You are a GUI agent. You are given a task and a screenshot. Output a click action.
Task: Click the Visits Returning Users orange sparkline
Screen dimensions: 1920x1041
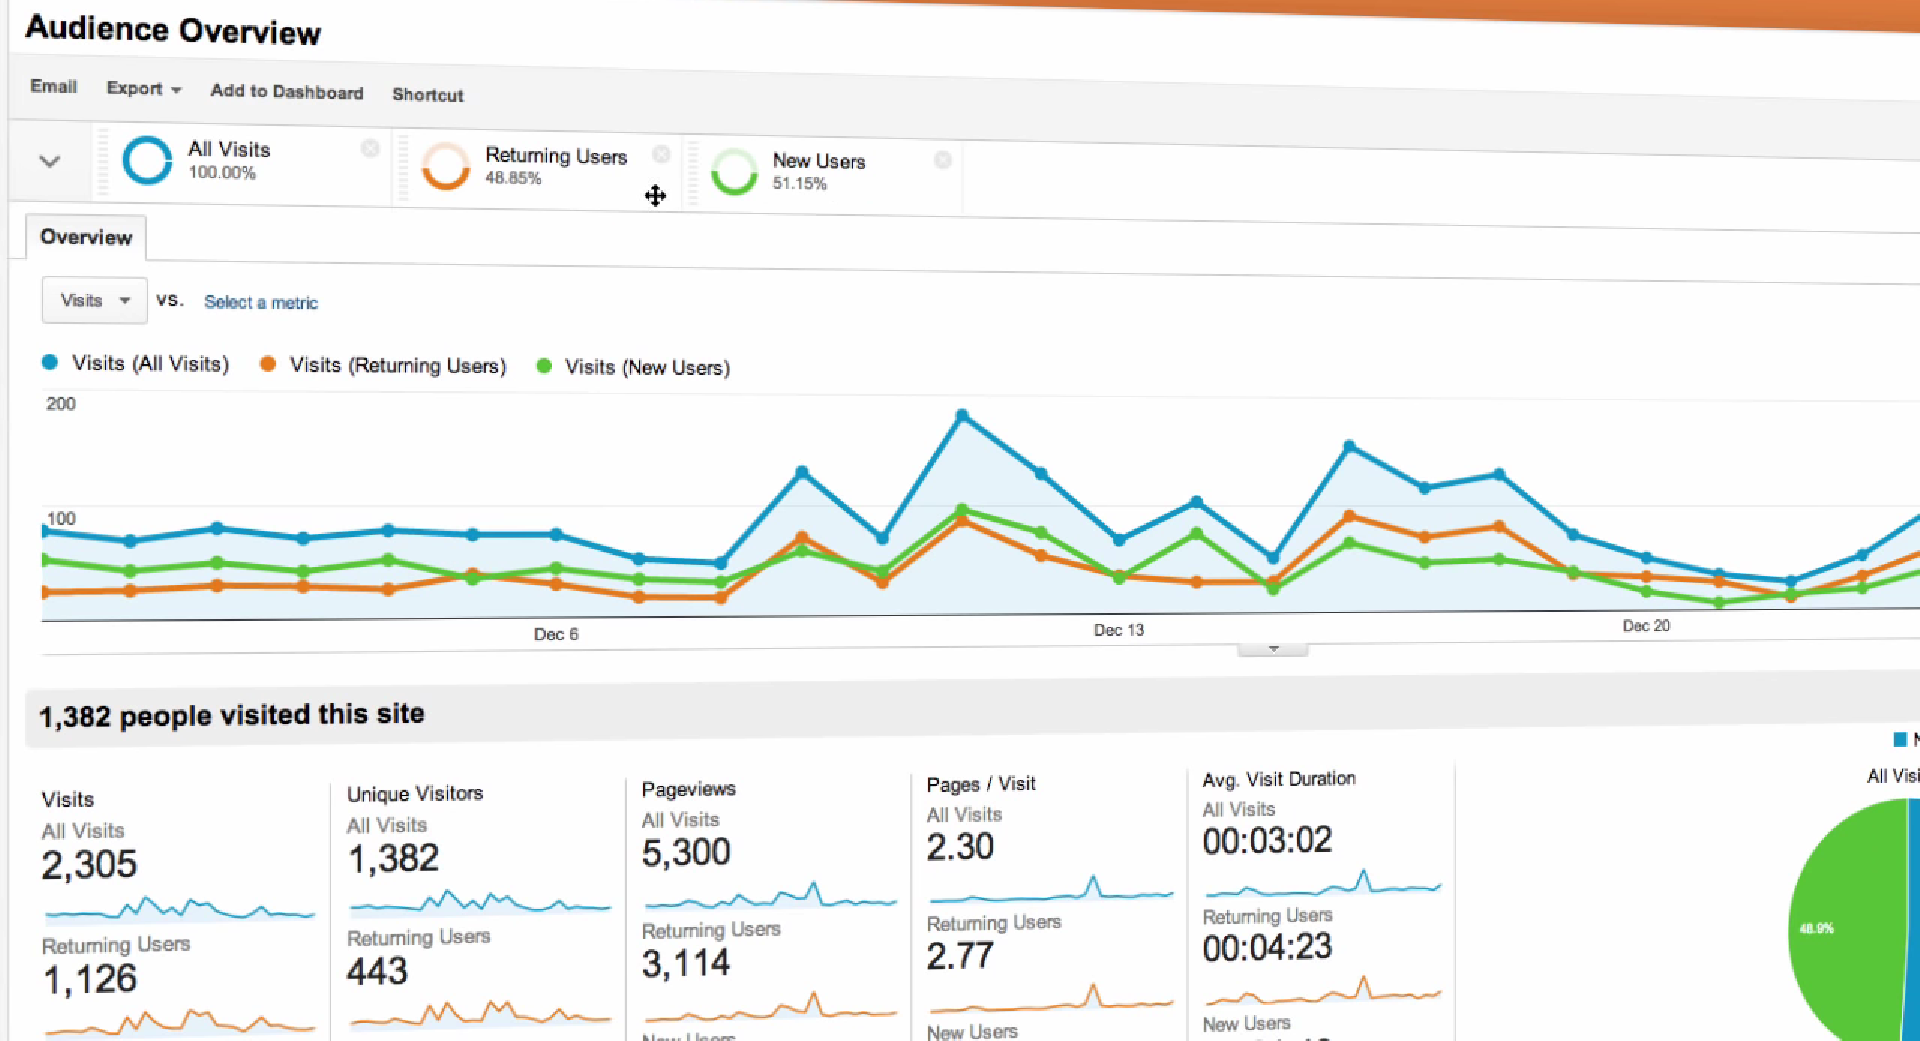click(x=180, y=1022)
